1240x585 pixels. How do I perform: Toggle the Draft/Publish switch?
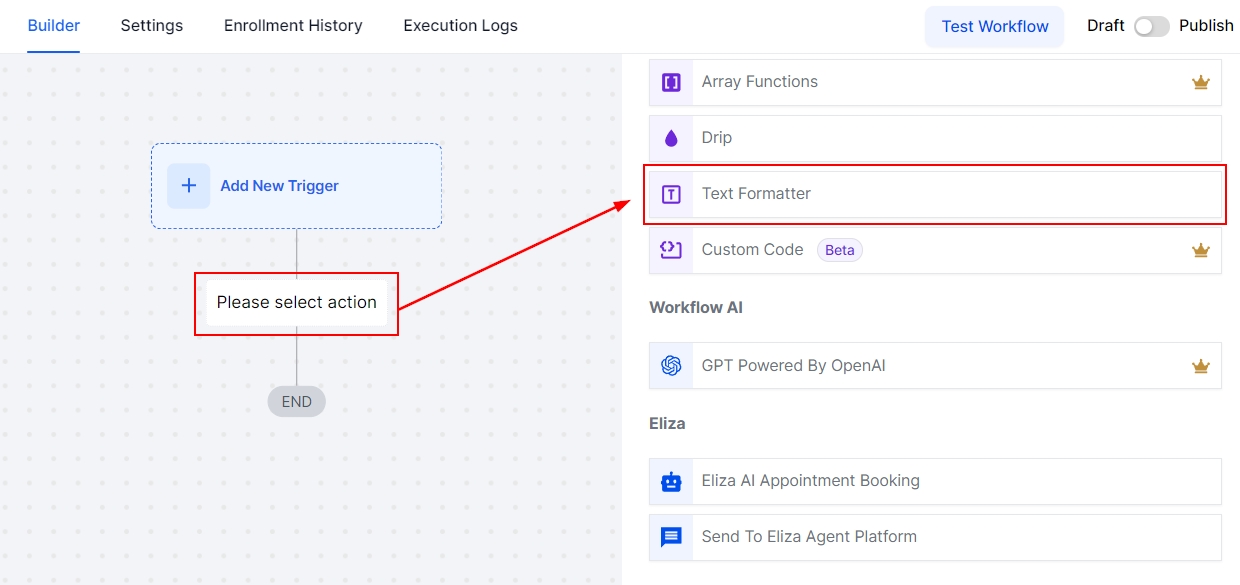click(x=1151, y=27)
